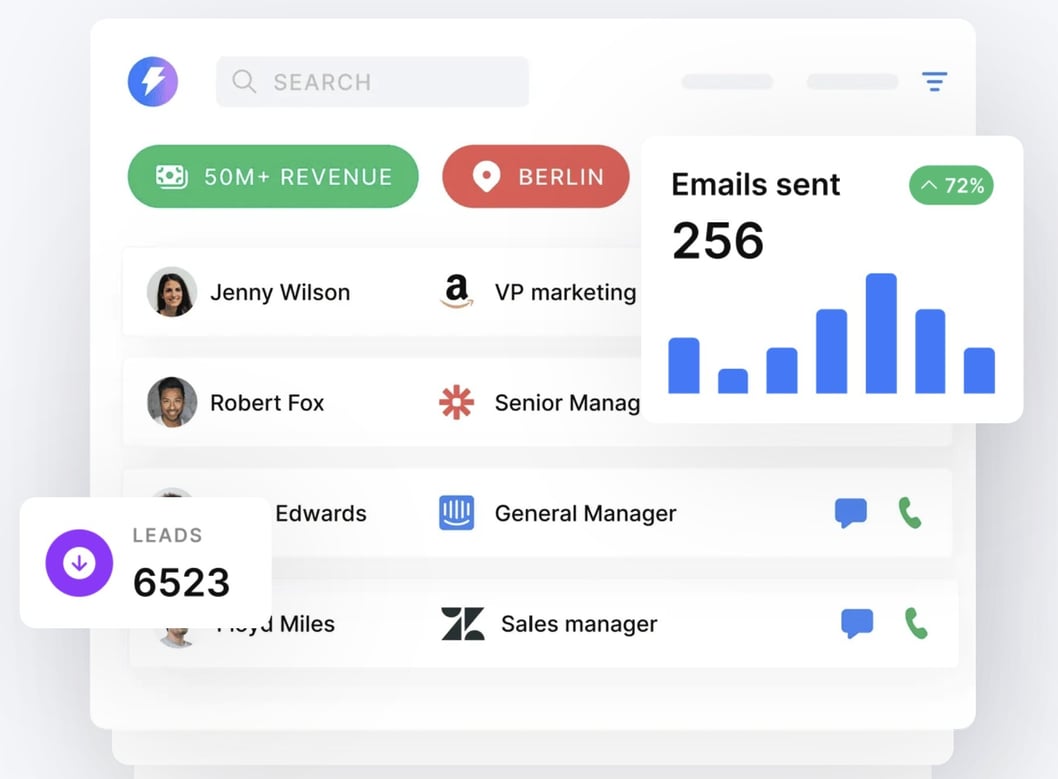
Task: Click the location pin icon in Berlin pill
Action: (486, 177)
